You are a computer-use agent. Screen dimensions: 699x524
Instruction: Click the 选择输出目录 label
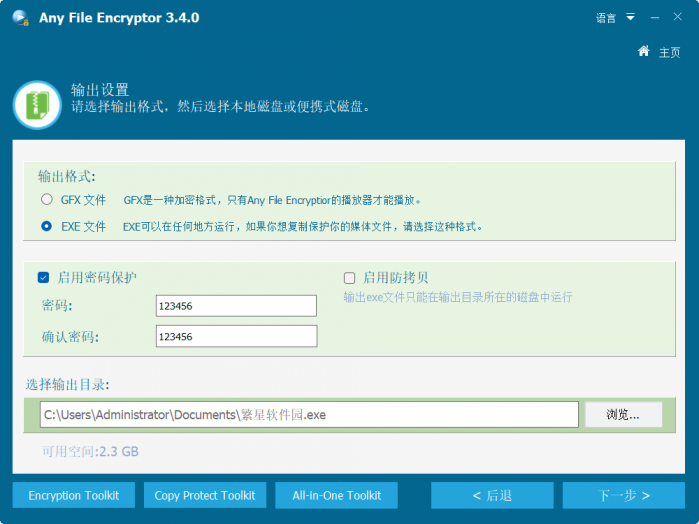point(68,384)
